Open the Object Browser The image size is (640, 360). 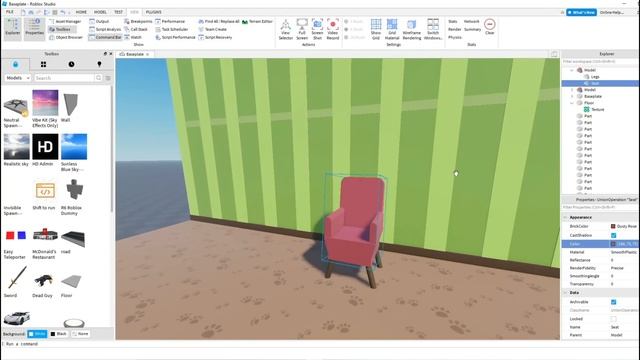coord(66,37)
